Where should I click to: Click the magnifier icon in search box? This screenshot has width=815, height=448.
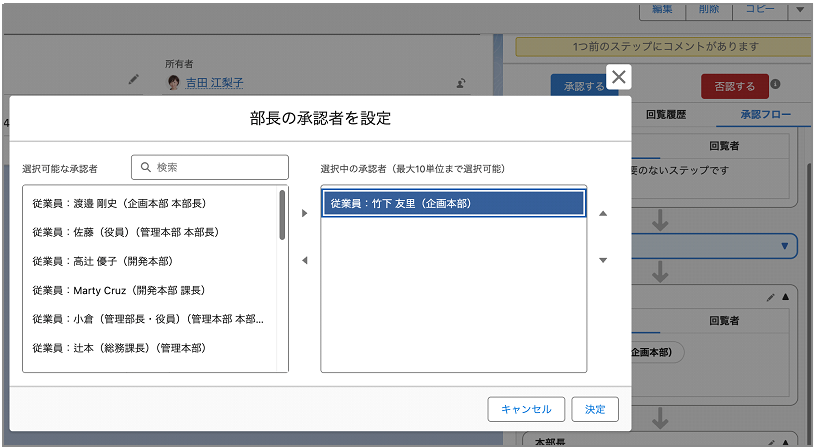click(x=146, y=167)
